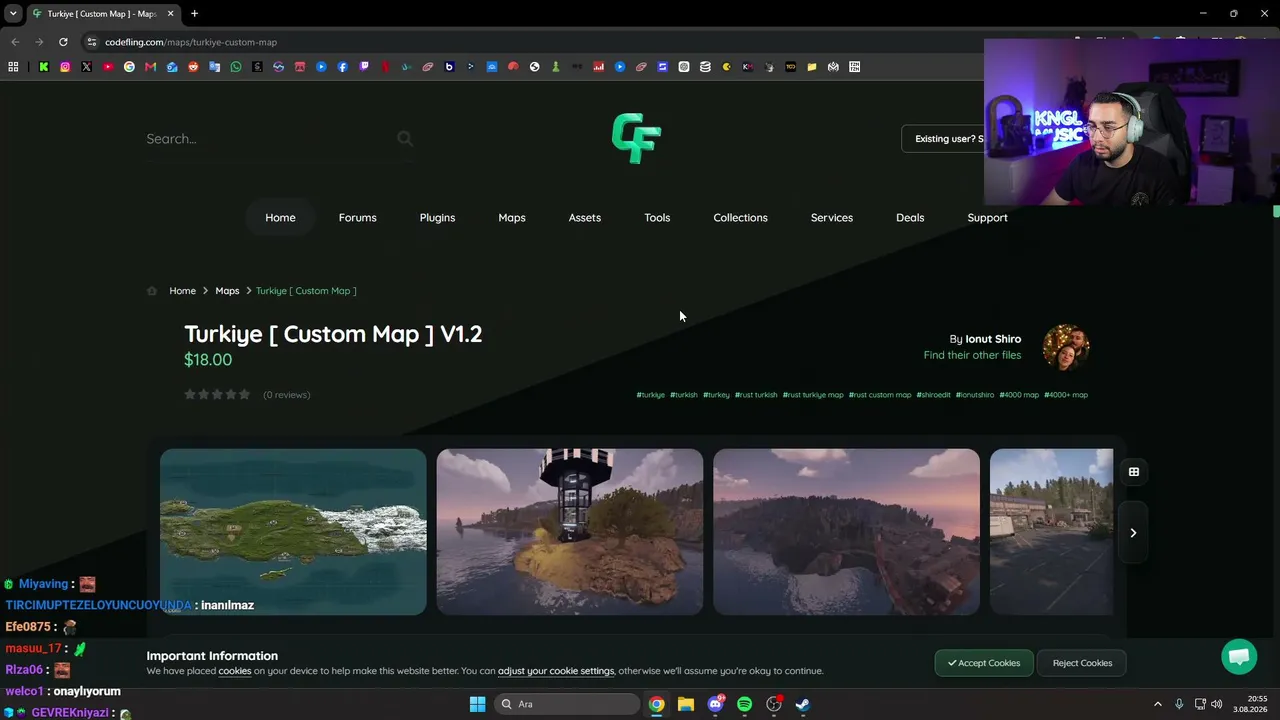1280x720 pixels.
Task: Open the Google bookmark icon
Action: click(129, 67)
